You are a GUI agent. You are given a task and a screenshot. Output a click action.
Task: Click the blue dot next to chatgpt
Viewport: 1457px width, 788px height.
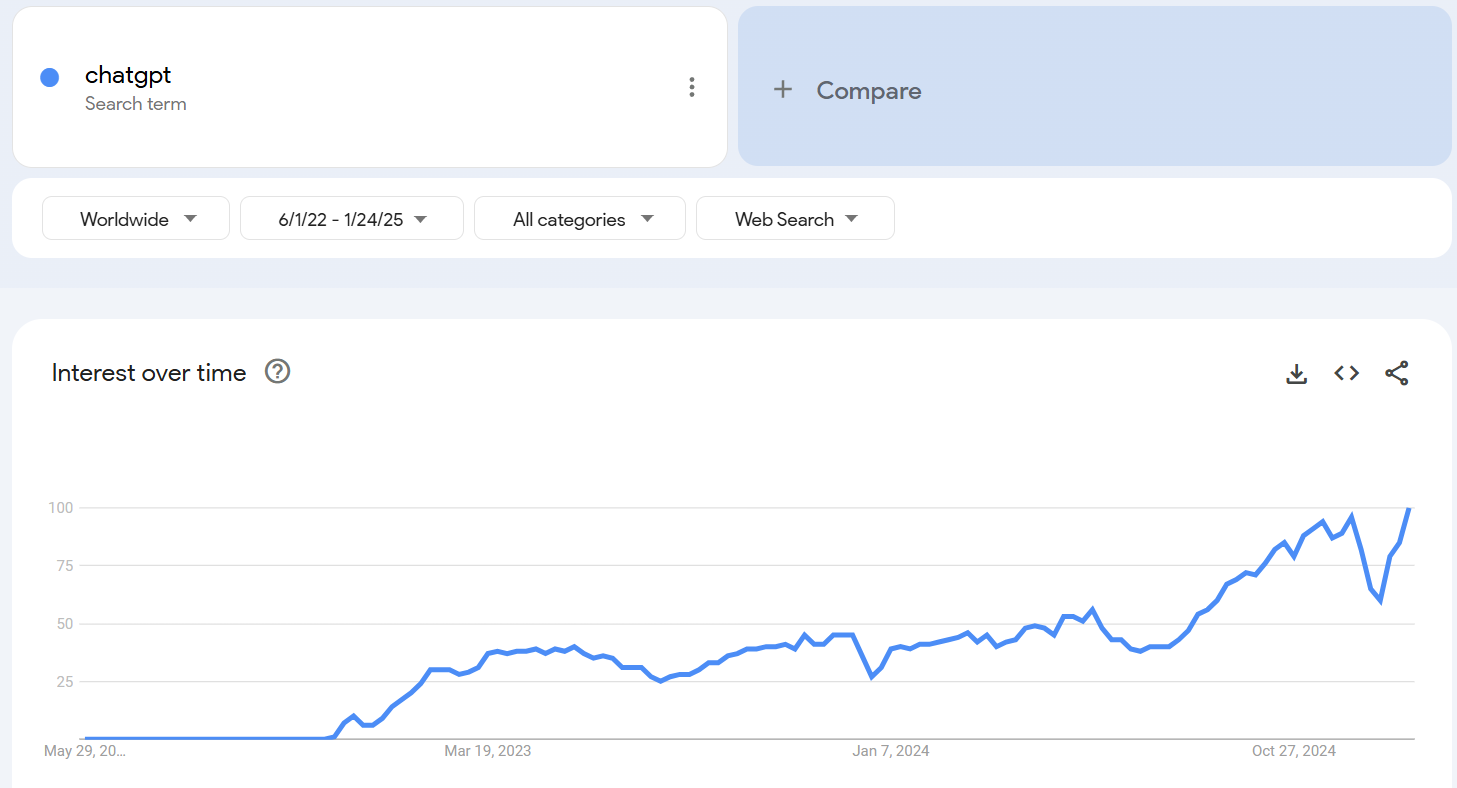point(50,77)
